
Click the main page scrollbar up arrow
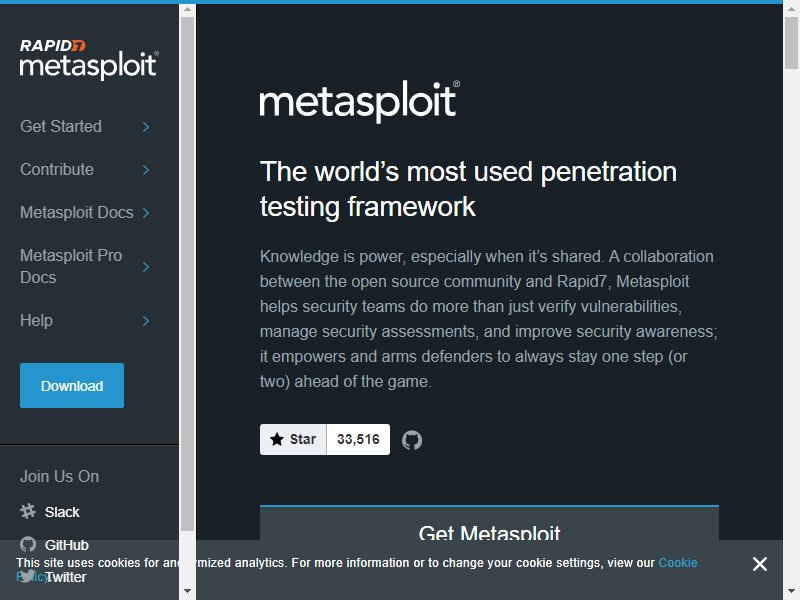coord(791,9)
